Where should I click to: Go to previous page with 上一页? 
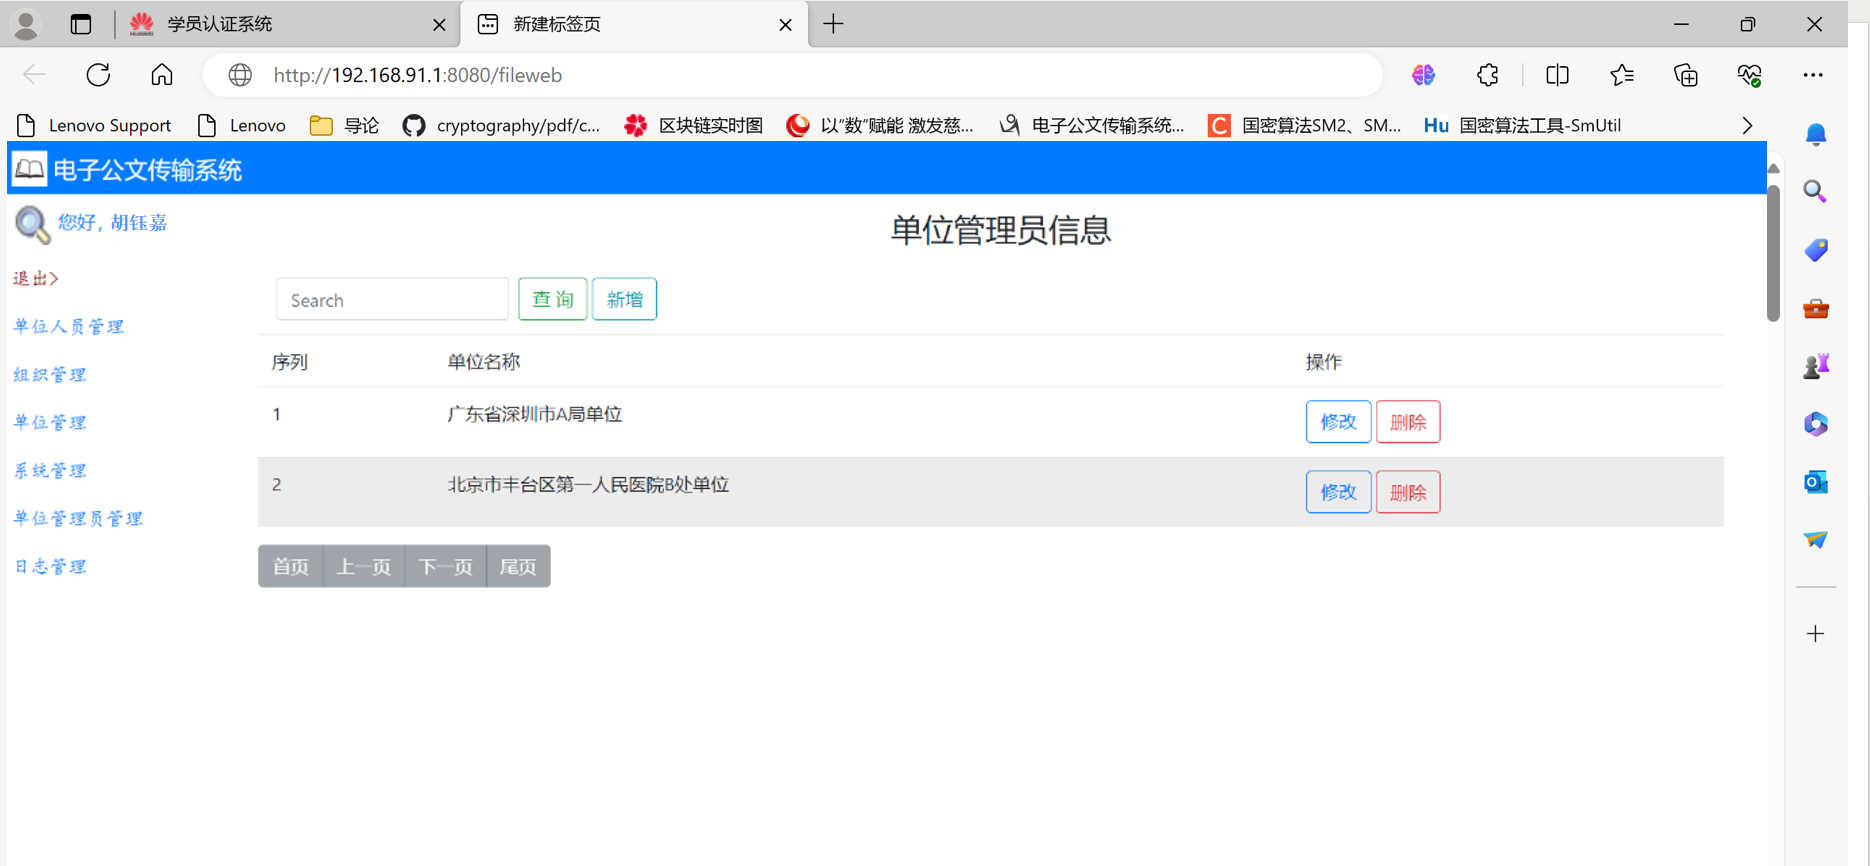click(364, 566)
